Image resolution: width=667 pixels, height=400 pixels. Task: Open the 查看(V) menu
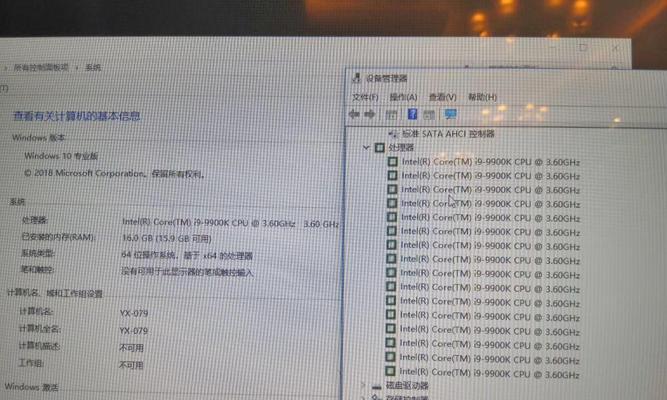[x=442, y=97]
